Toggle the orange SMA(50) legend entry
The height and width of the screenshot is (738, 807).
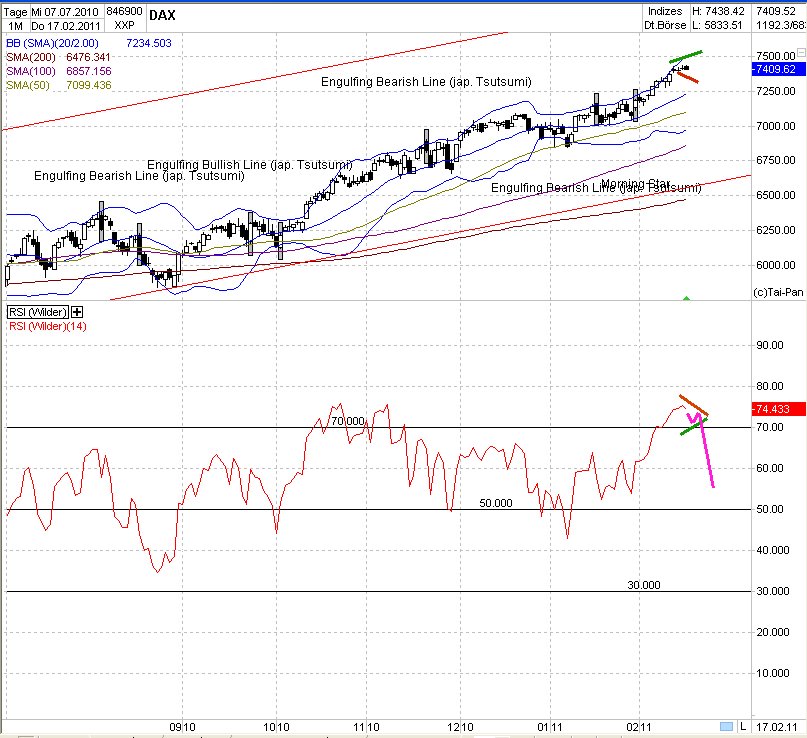pos(28,86)
